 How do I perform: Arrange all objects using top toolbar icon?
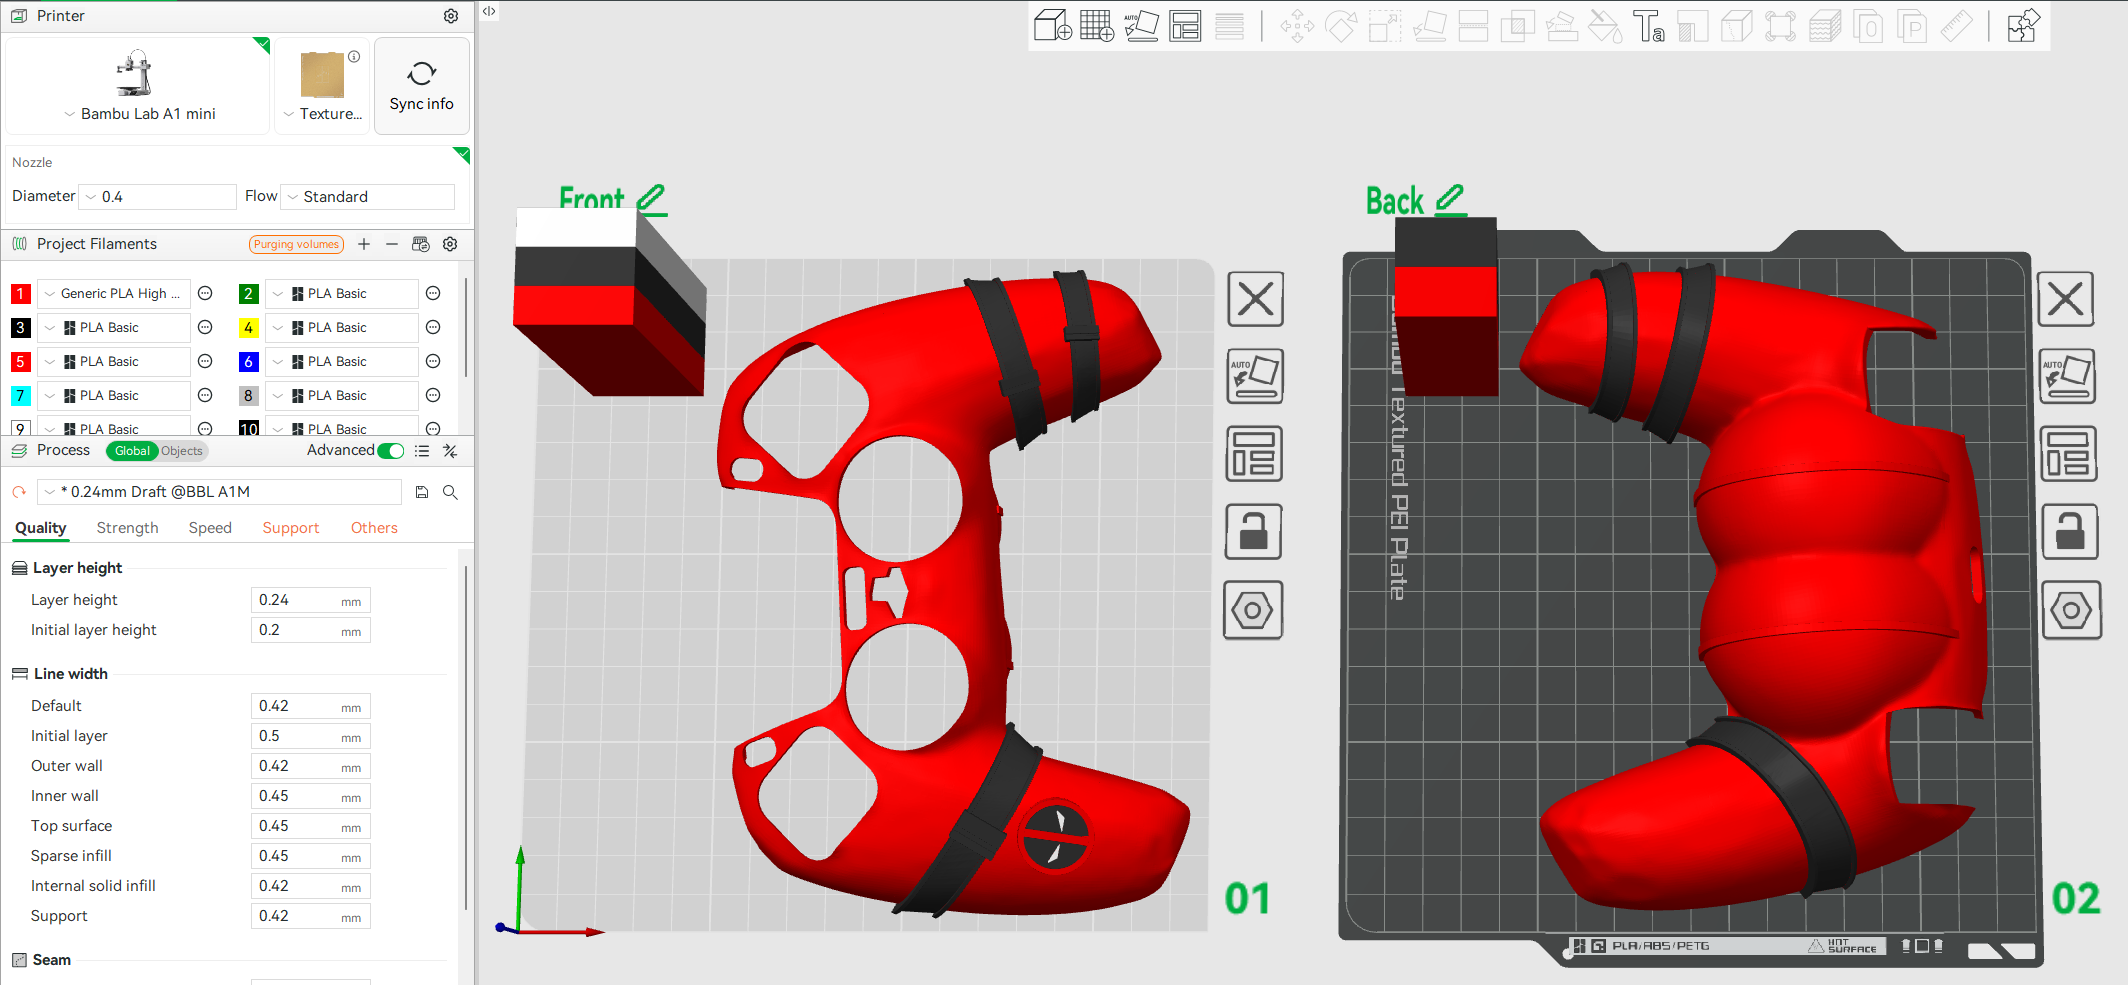click(1185, 26)
